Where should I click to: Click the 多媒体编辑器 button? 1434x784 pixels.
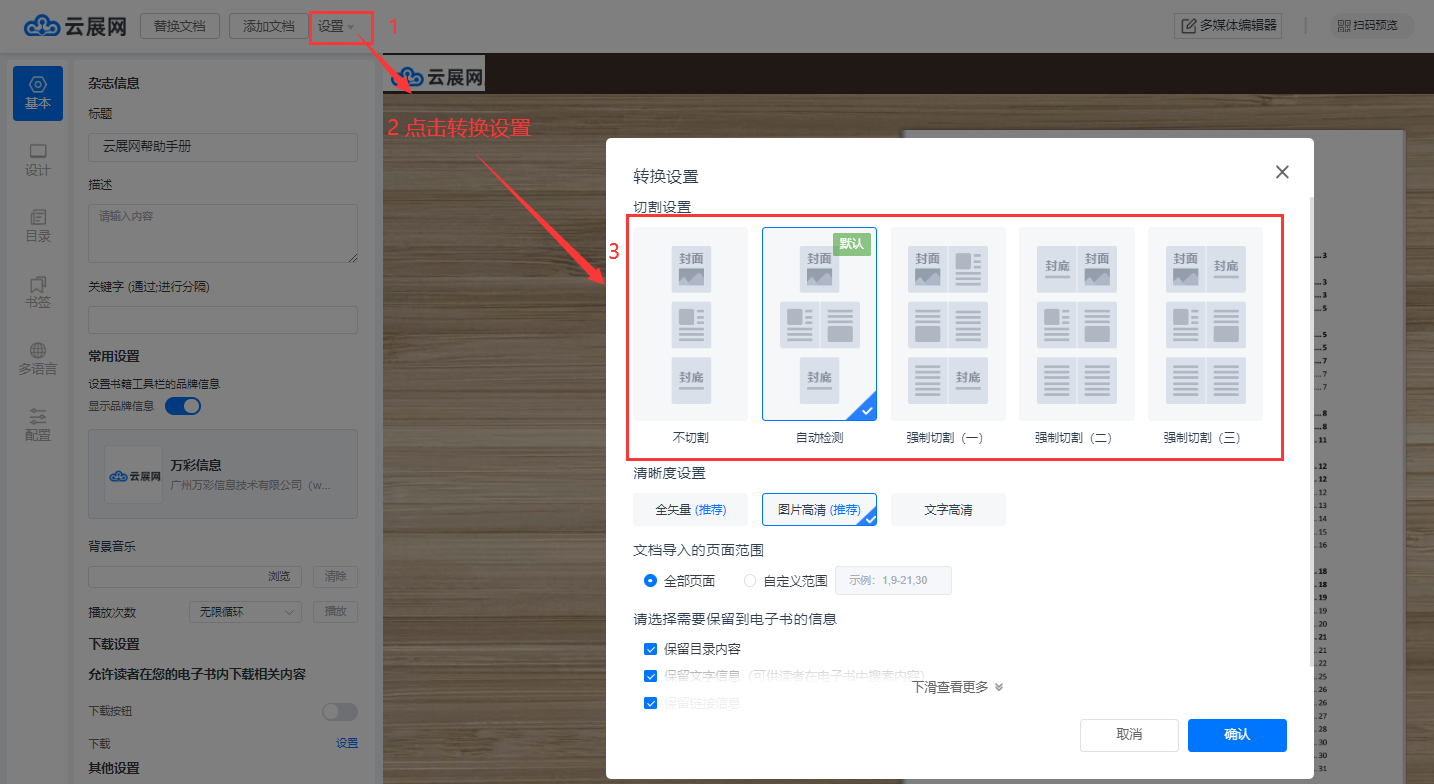[1229, 27]
